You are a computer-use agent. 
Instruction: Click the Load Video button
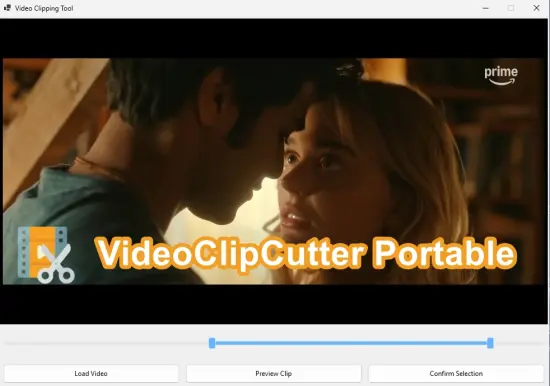point(91,373)
